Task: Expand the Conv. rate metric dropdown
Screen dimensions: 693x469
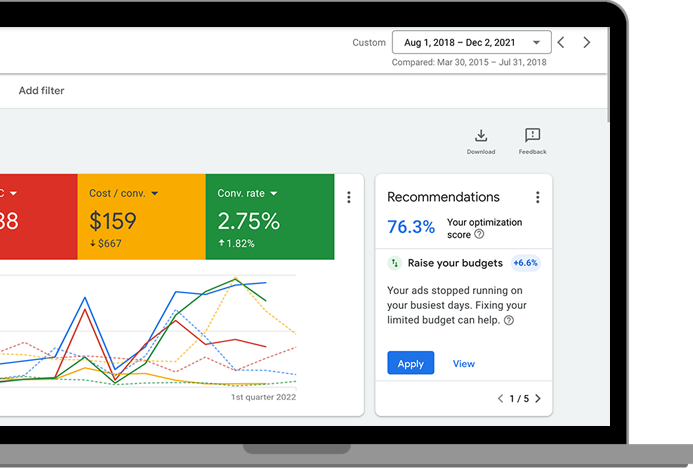Action: [x=274, y=193]
